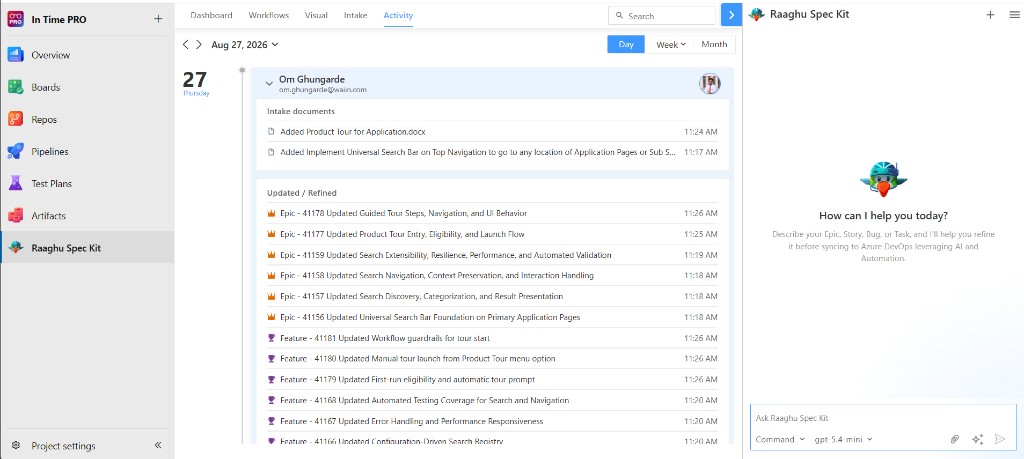This screenshot has height=459, width=1024.
Task: Select the Month view button
Action: [x=714, y=44]
